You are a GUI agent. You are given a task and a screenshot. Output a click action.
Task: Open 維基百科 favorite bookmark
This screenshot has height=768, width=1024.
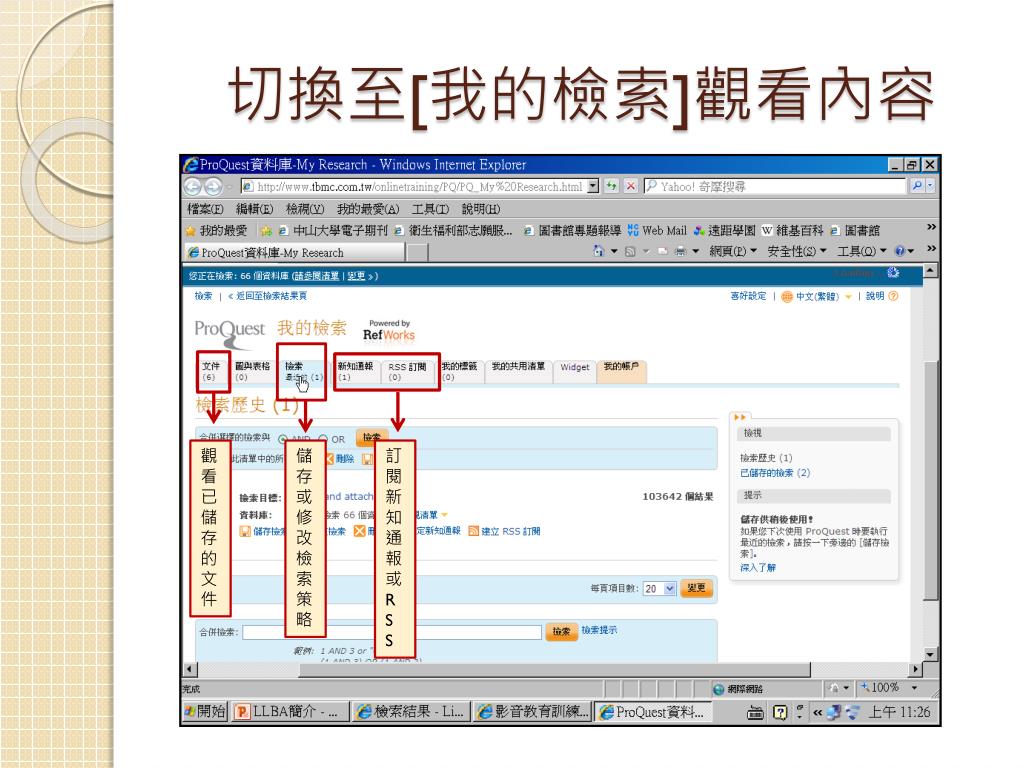pyautogui.click(x=792, y=231)
